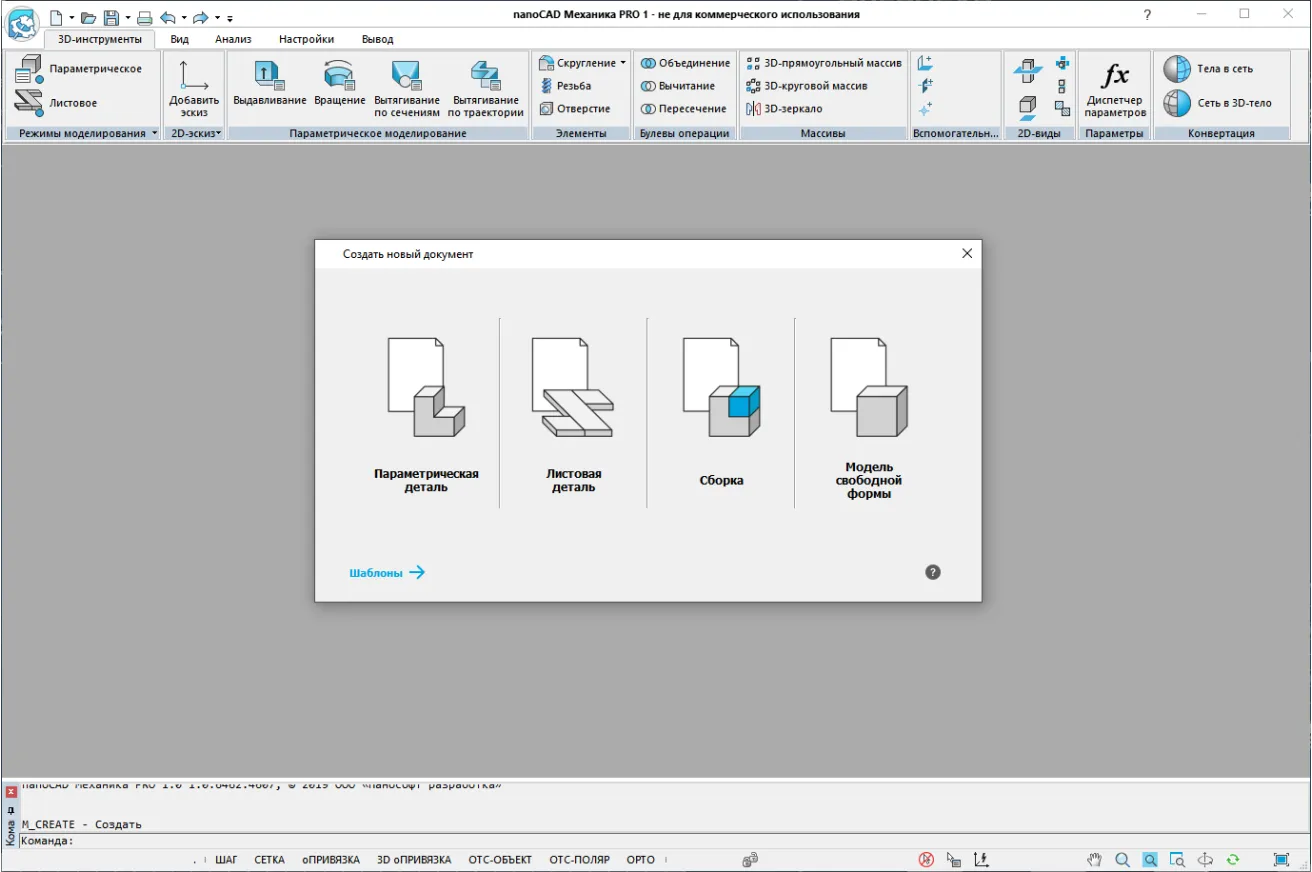Switch to the Вид ribbon tab

(x=179, y=39)
